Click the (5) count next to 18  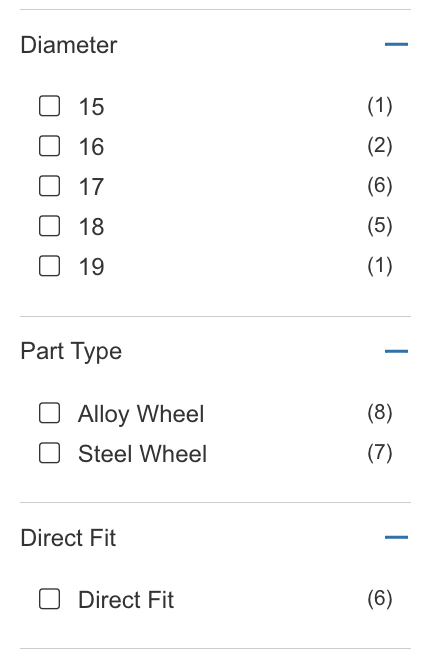(x=380, y=225)
